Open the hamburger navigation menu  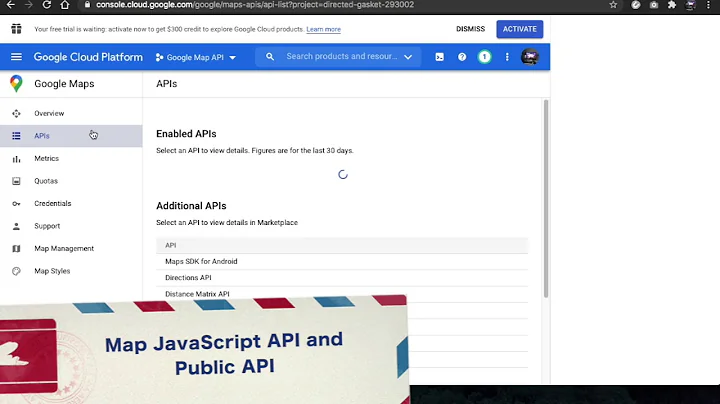point(16,57)
